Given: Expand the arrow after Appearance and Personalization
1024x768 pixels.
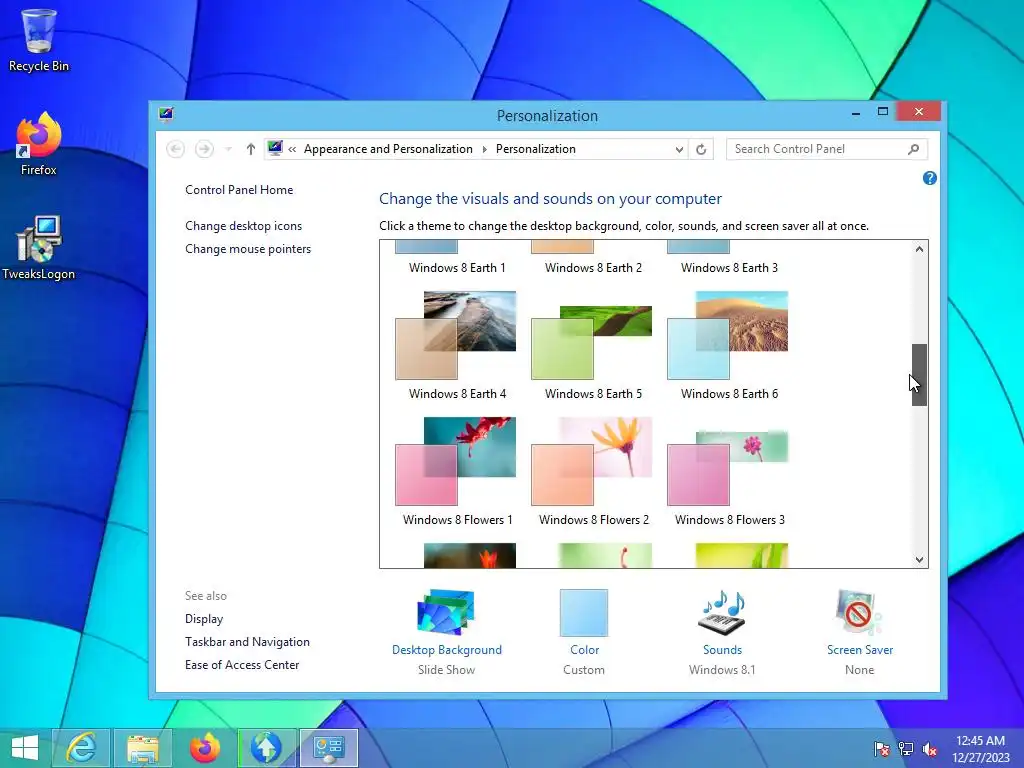Looking at the screenshot, I should click(485, 150).
